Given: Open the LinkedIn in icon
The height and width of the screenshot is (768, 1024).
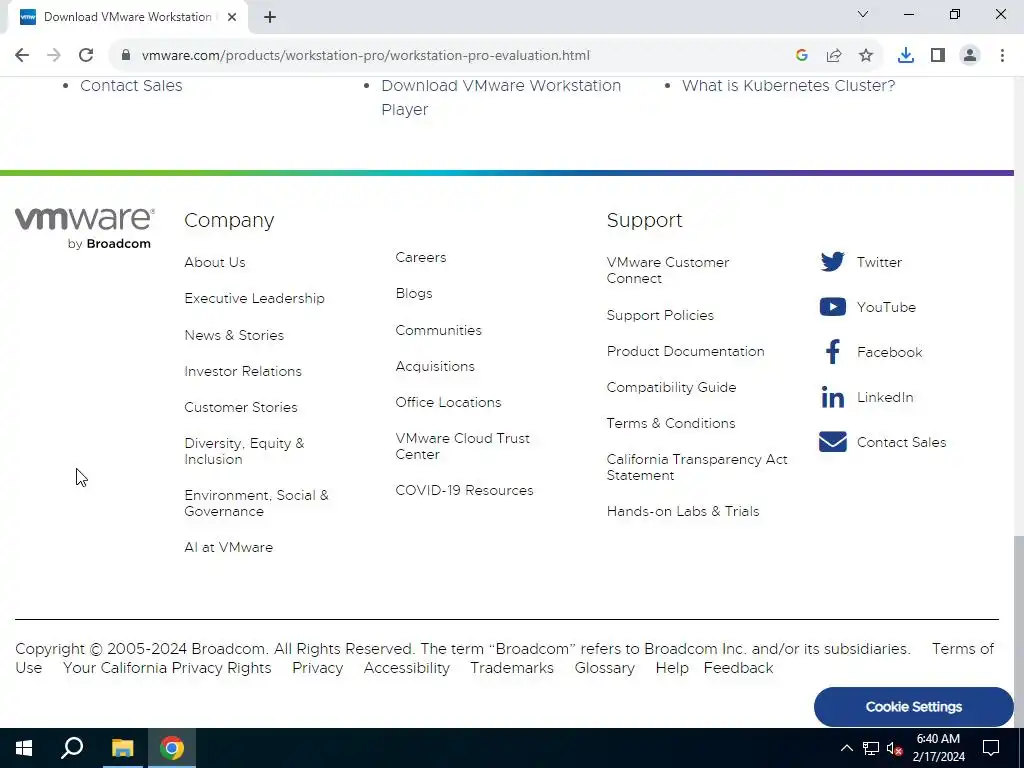Looking at the screenshot, I should (832, 397).
